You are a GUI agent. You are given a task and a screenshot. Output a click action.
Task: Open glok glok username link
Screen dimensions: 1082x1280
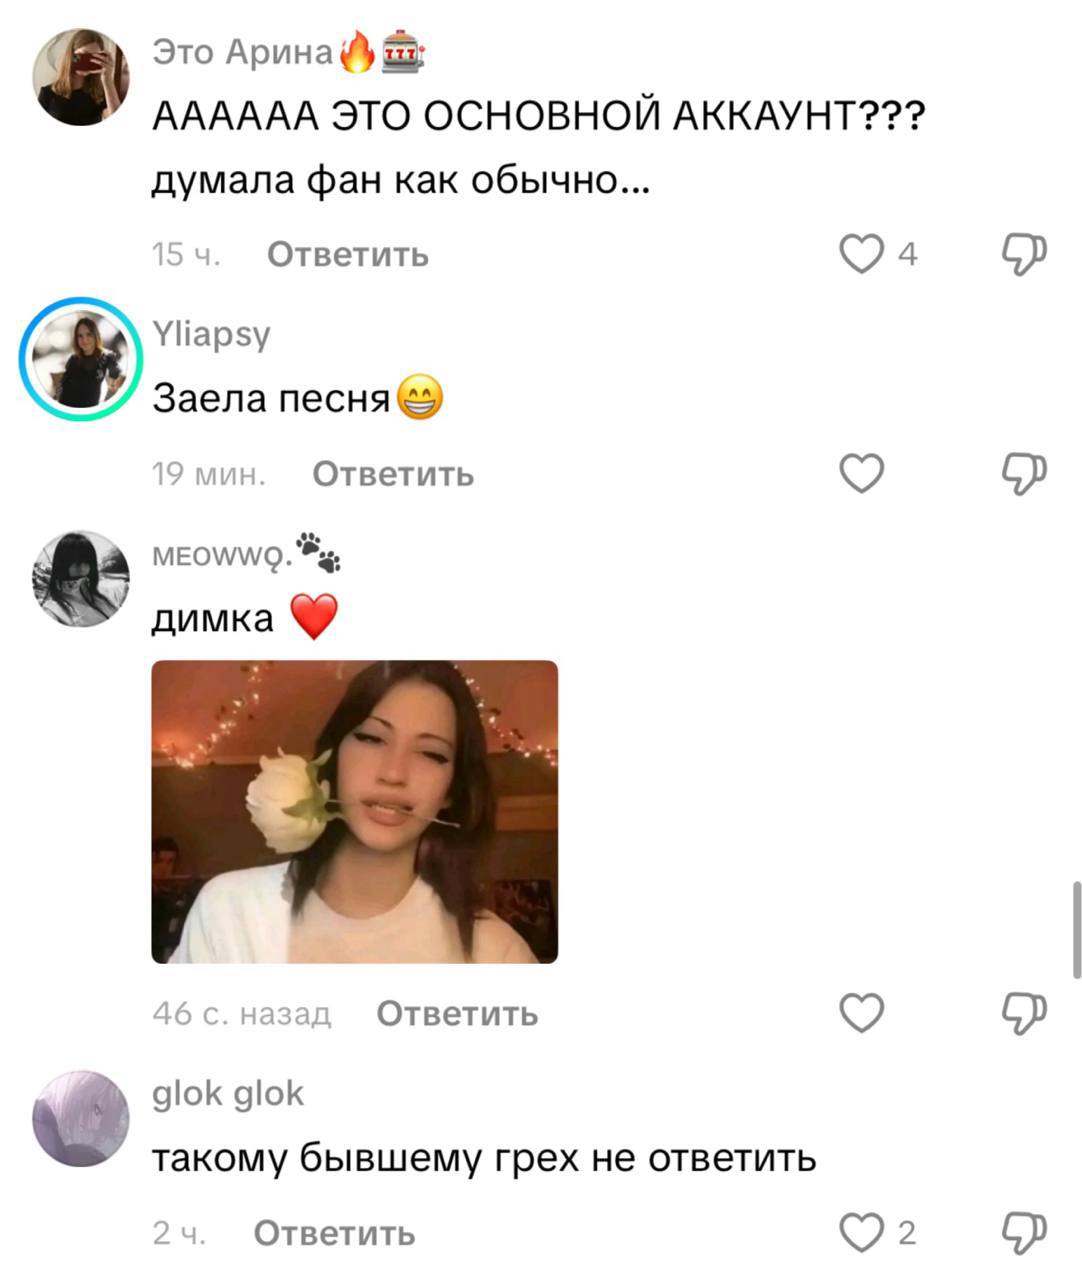click(228, 1093)
